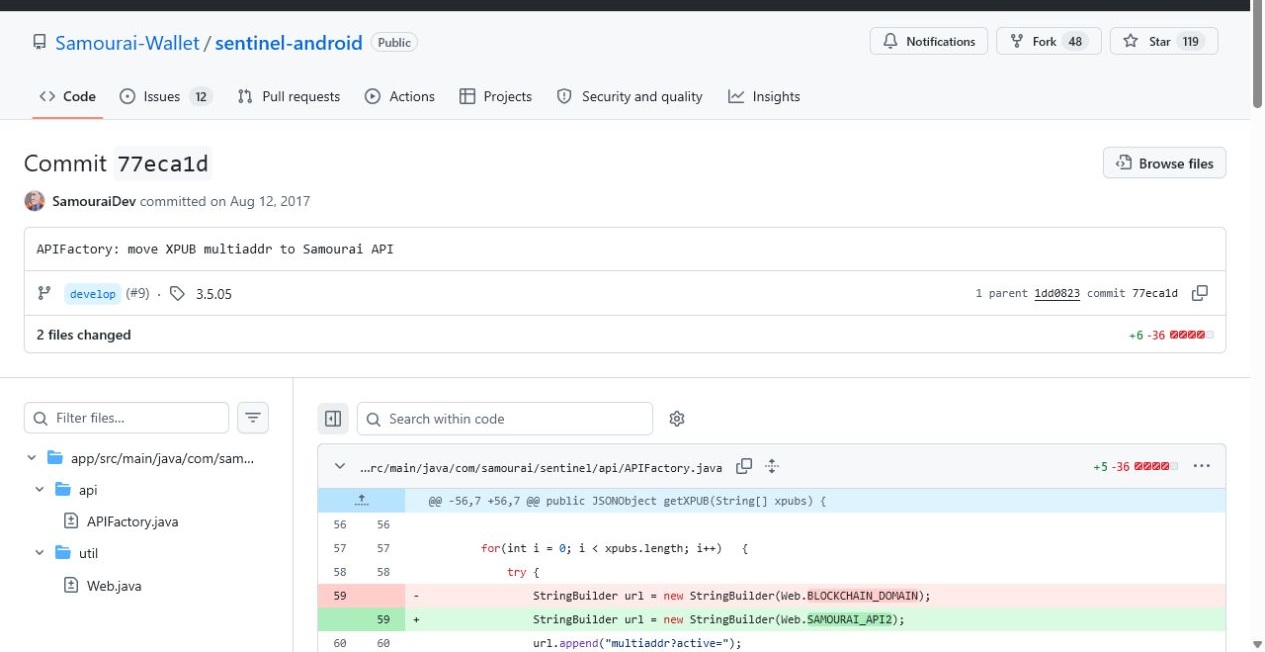This screenshot has height=652, width=1265.
Task: Click the Star count 119
Action: [x=1190, y=41]
